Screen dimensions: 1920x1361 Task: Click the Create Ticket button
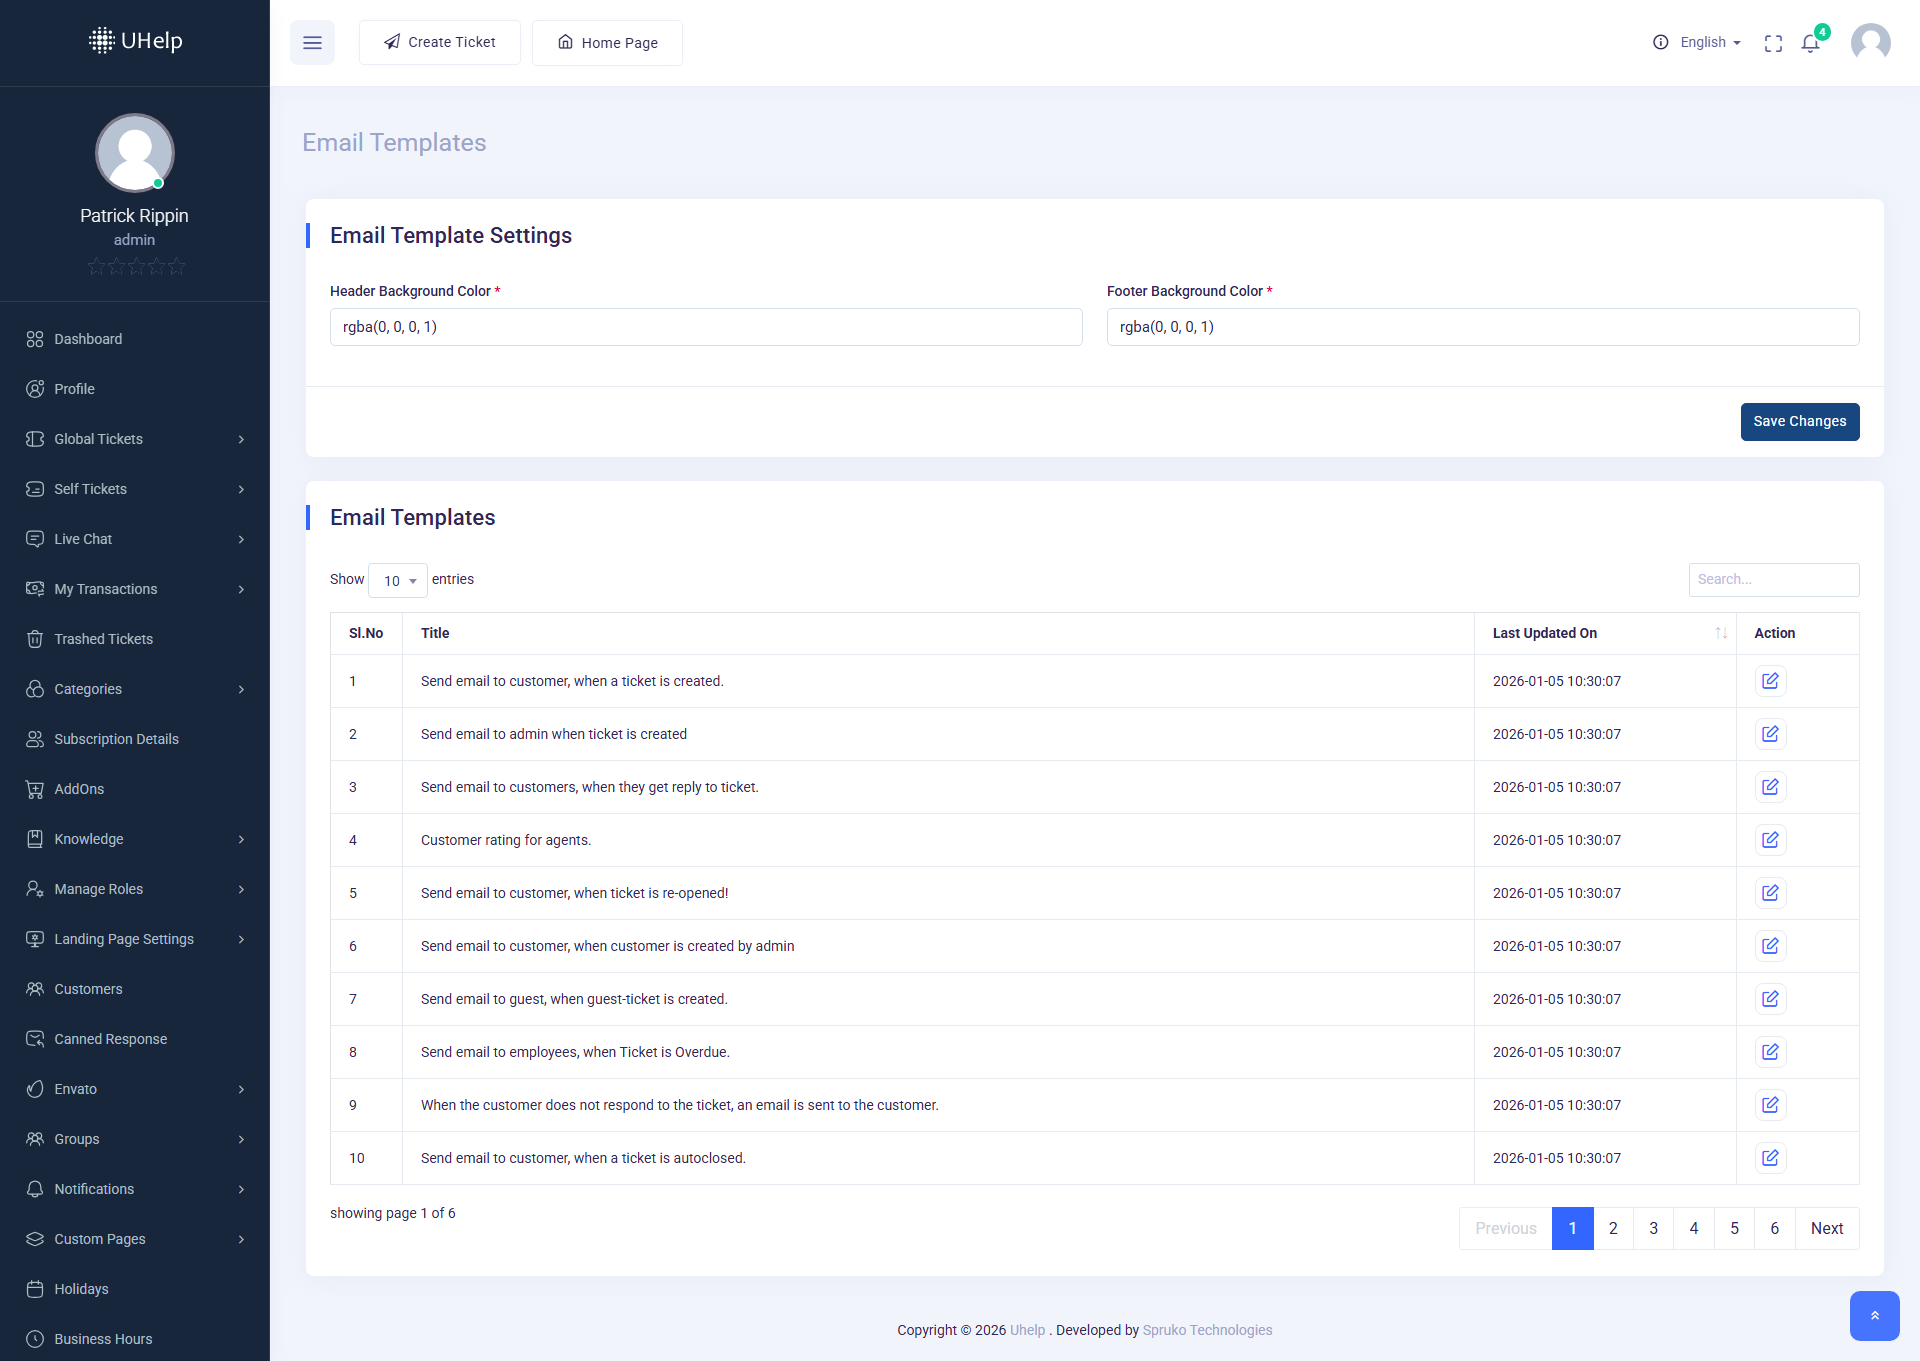[440, 42]
